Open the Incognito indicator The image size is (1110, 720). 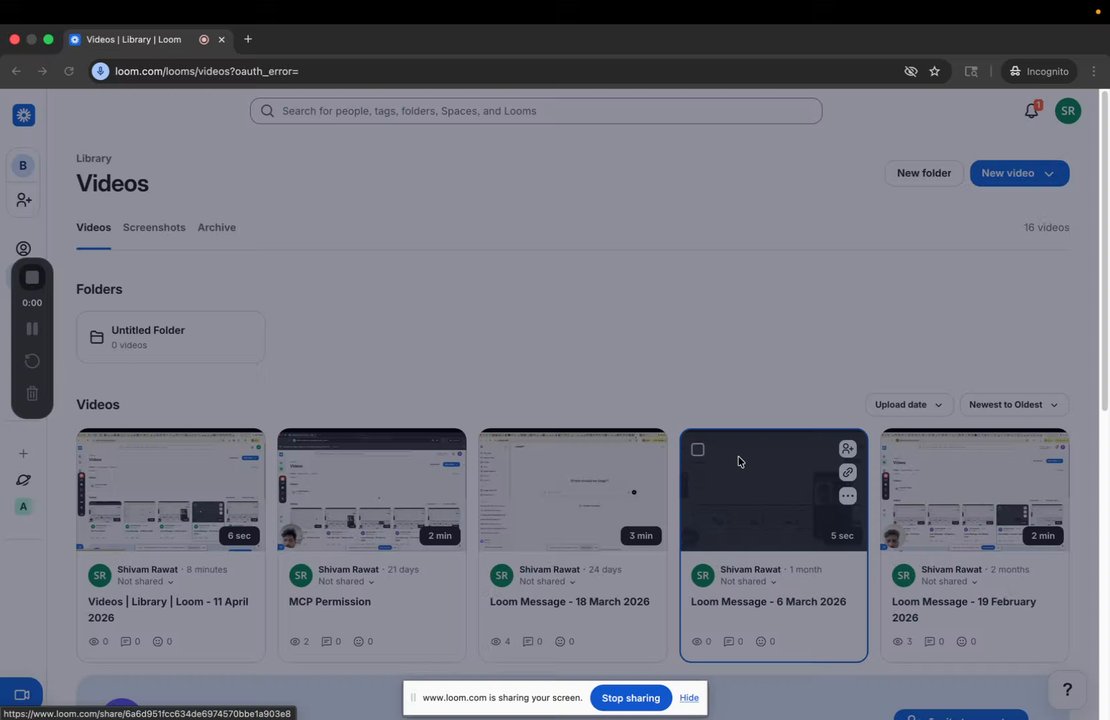[x=1039, y=72]
